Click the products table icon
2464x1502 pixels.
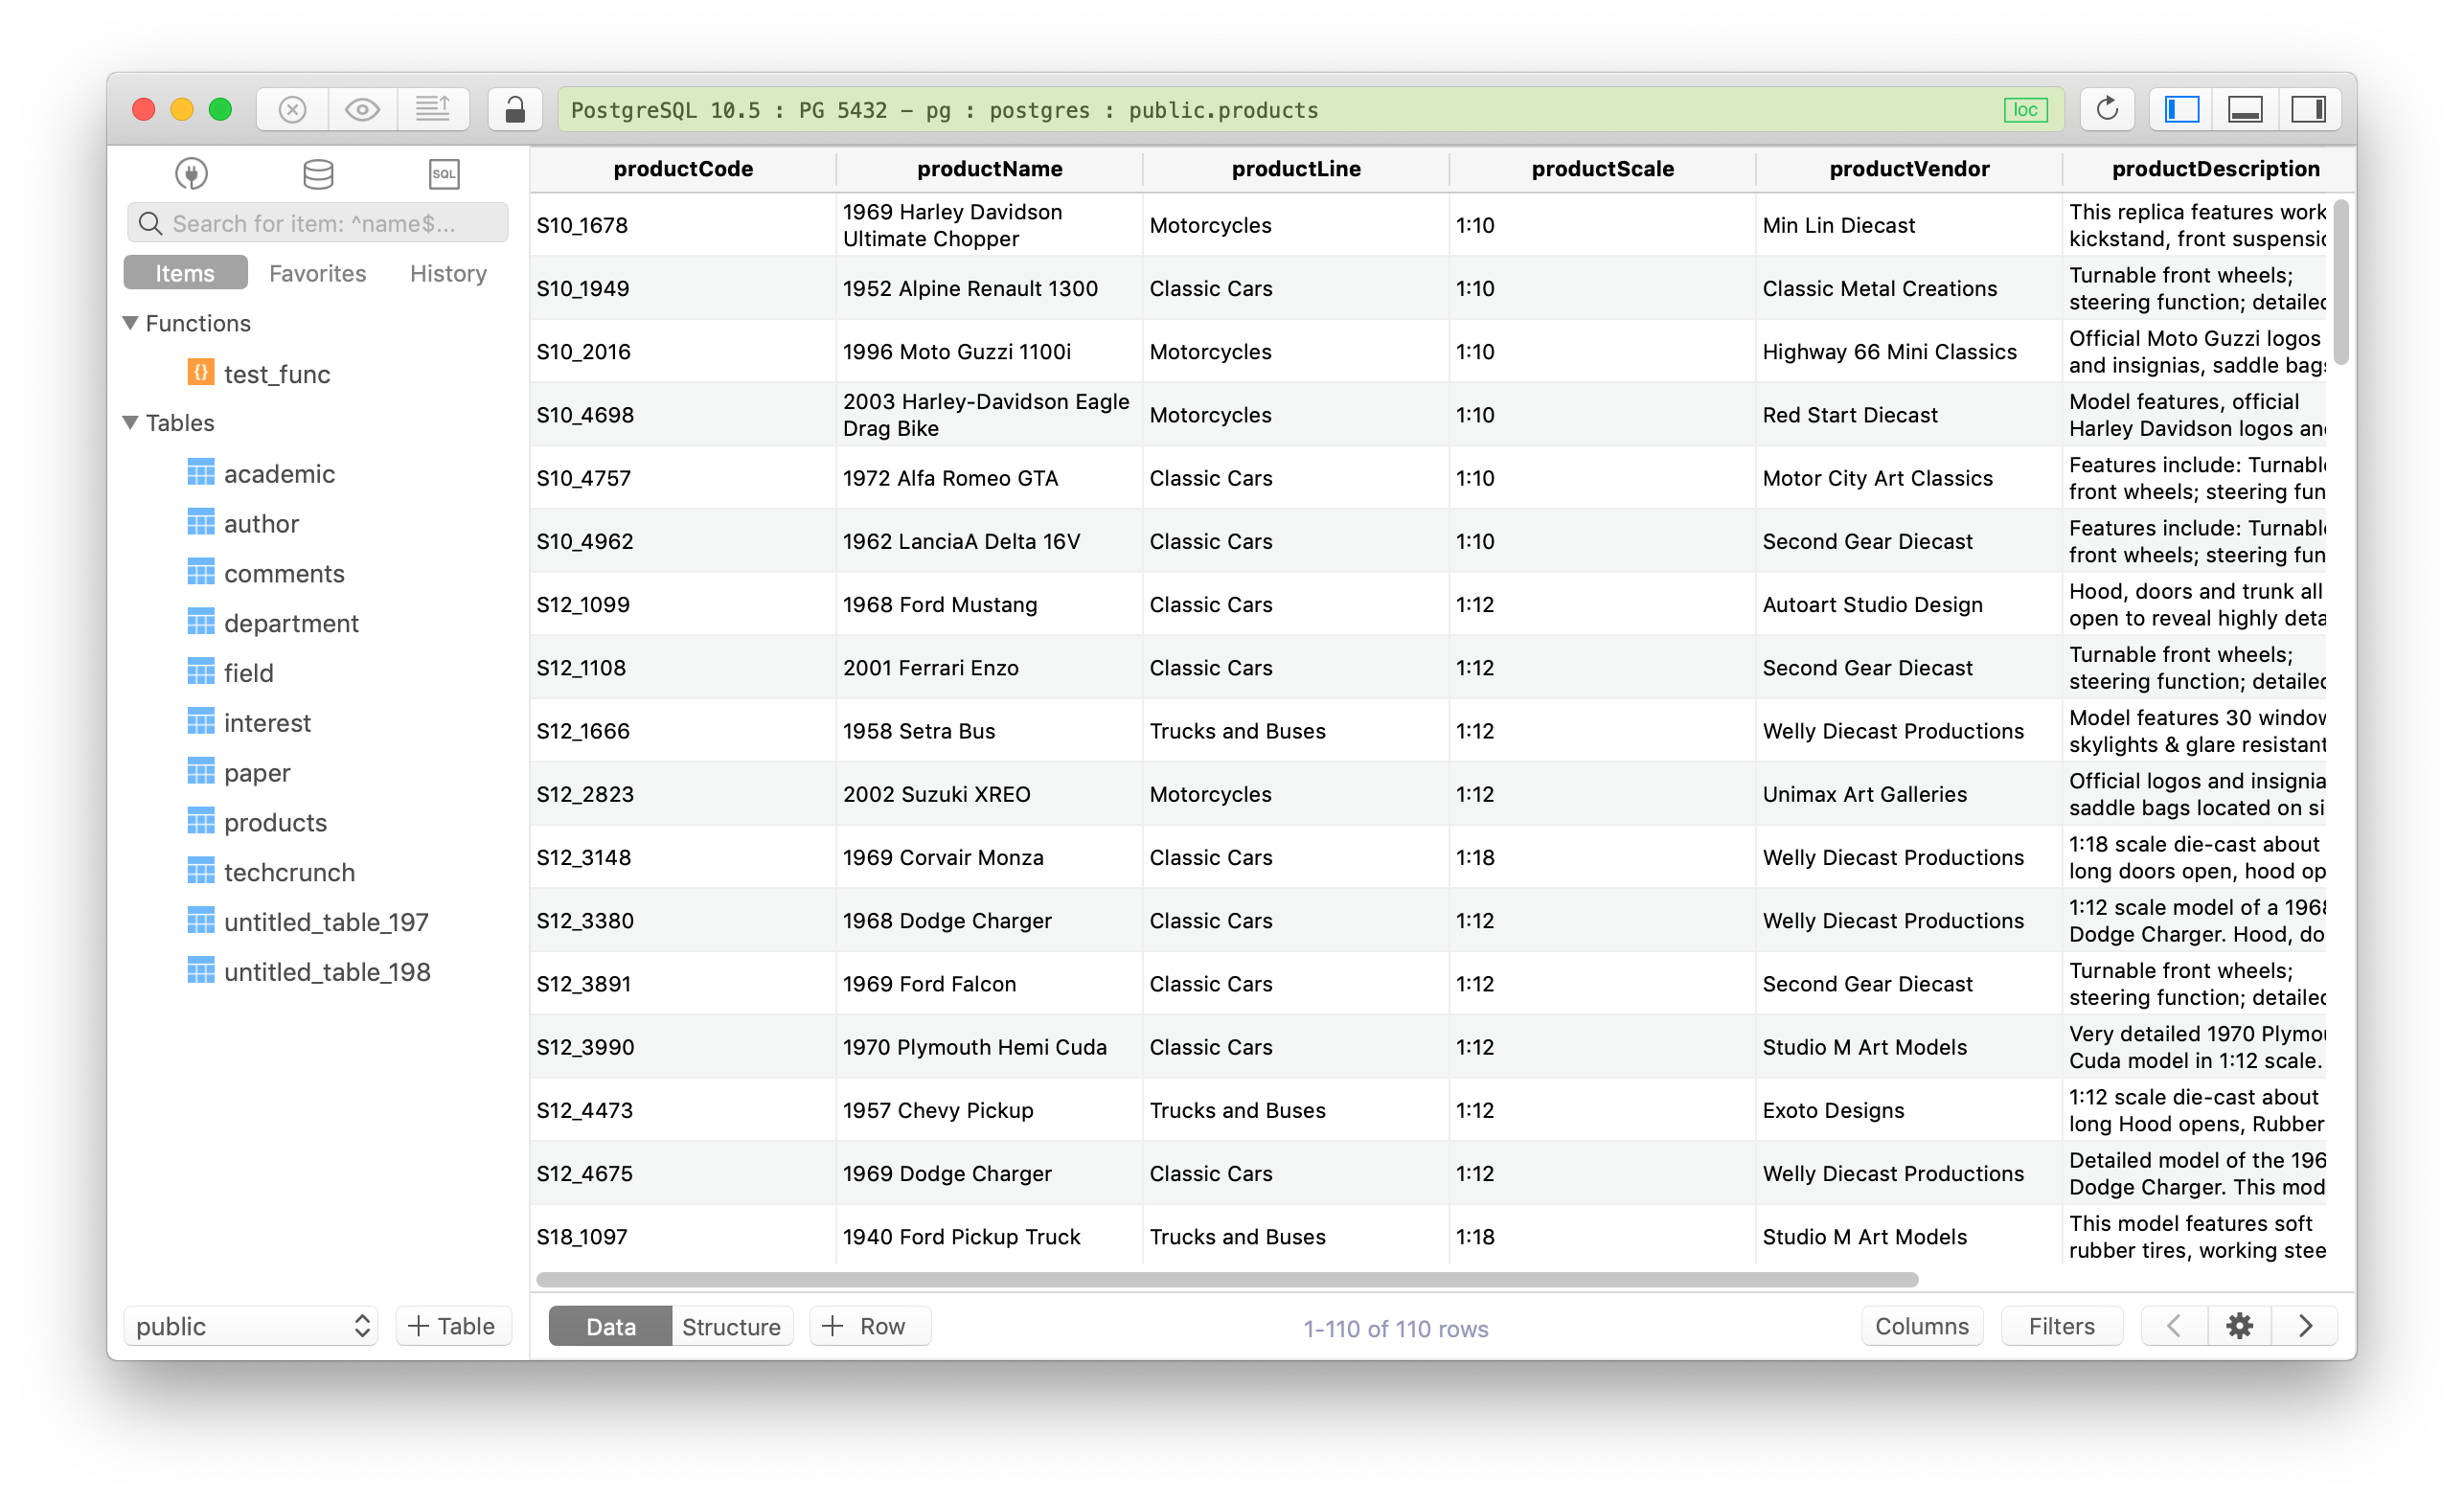click(200, 822)
